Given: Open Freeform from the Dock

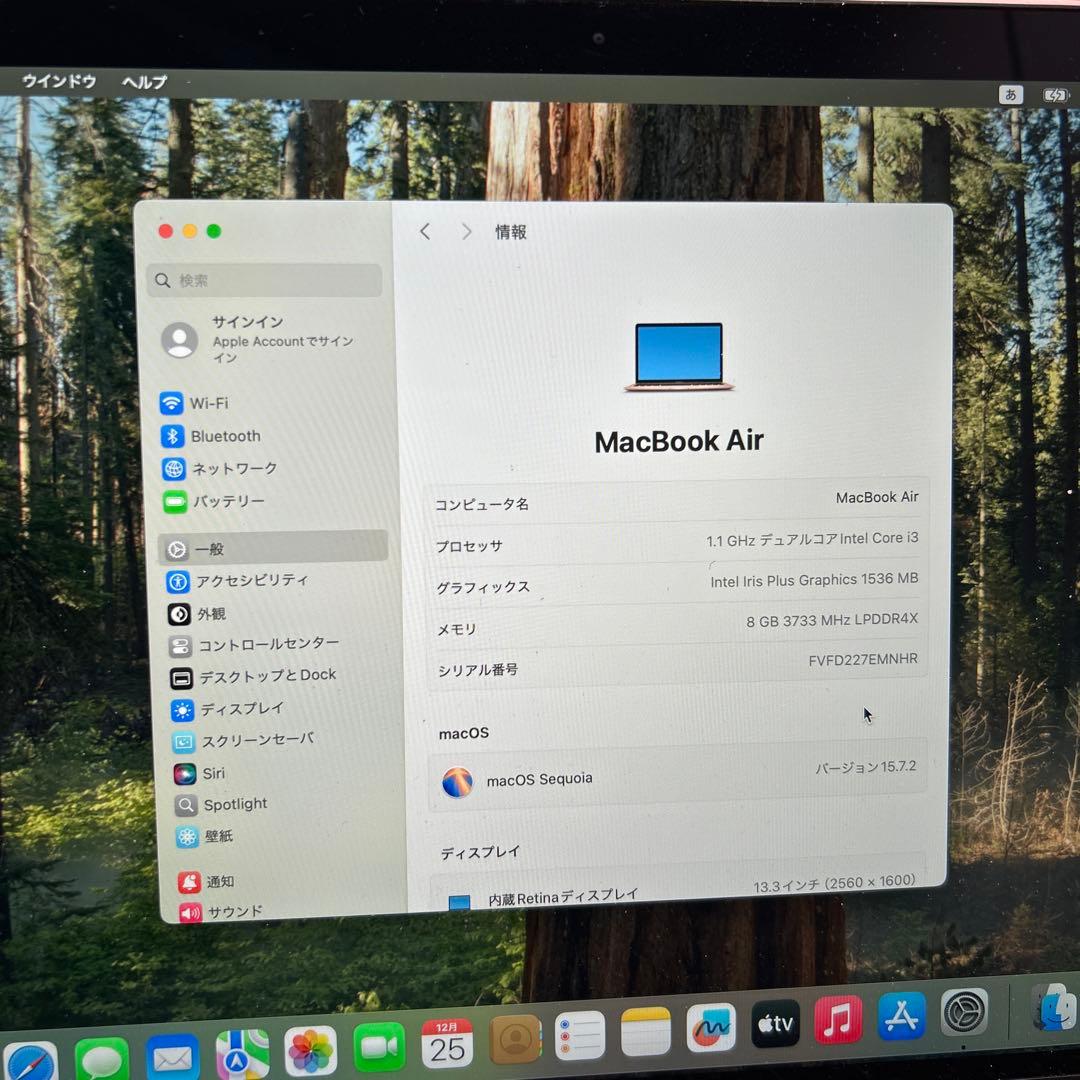Looking at the screenshot, I should point(712,1028).
